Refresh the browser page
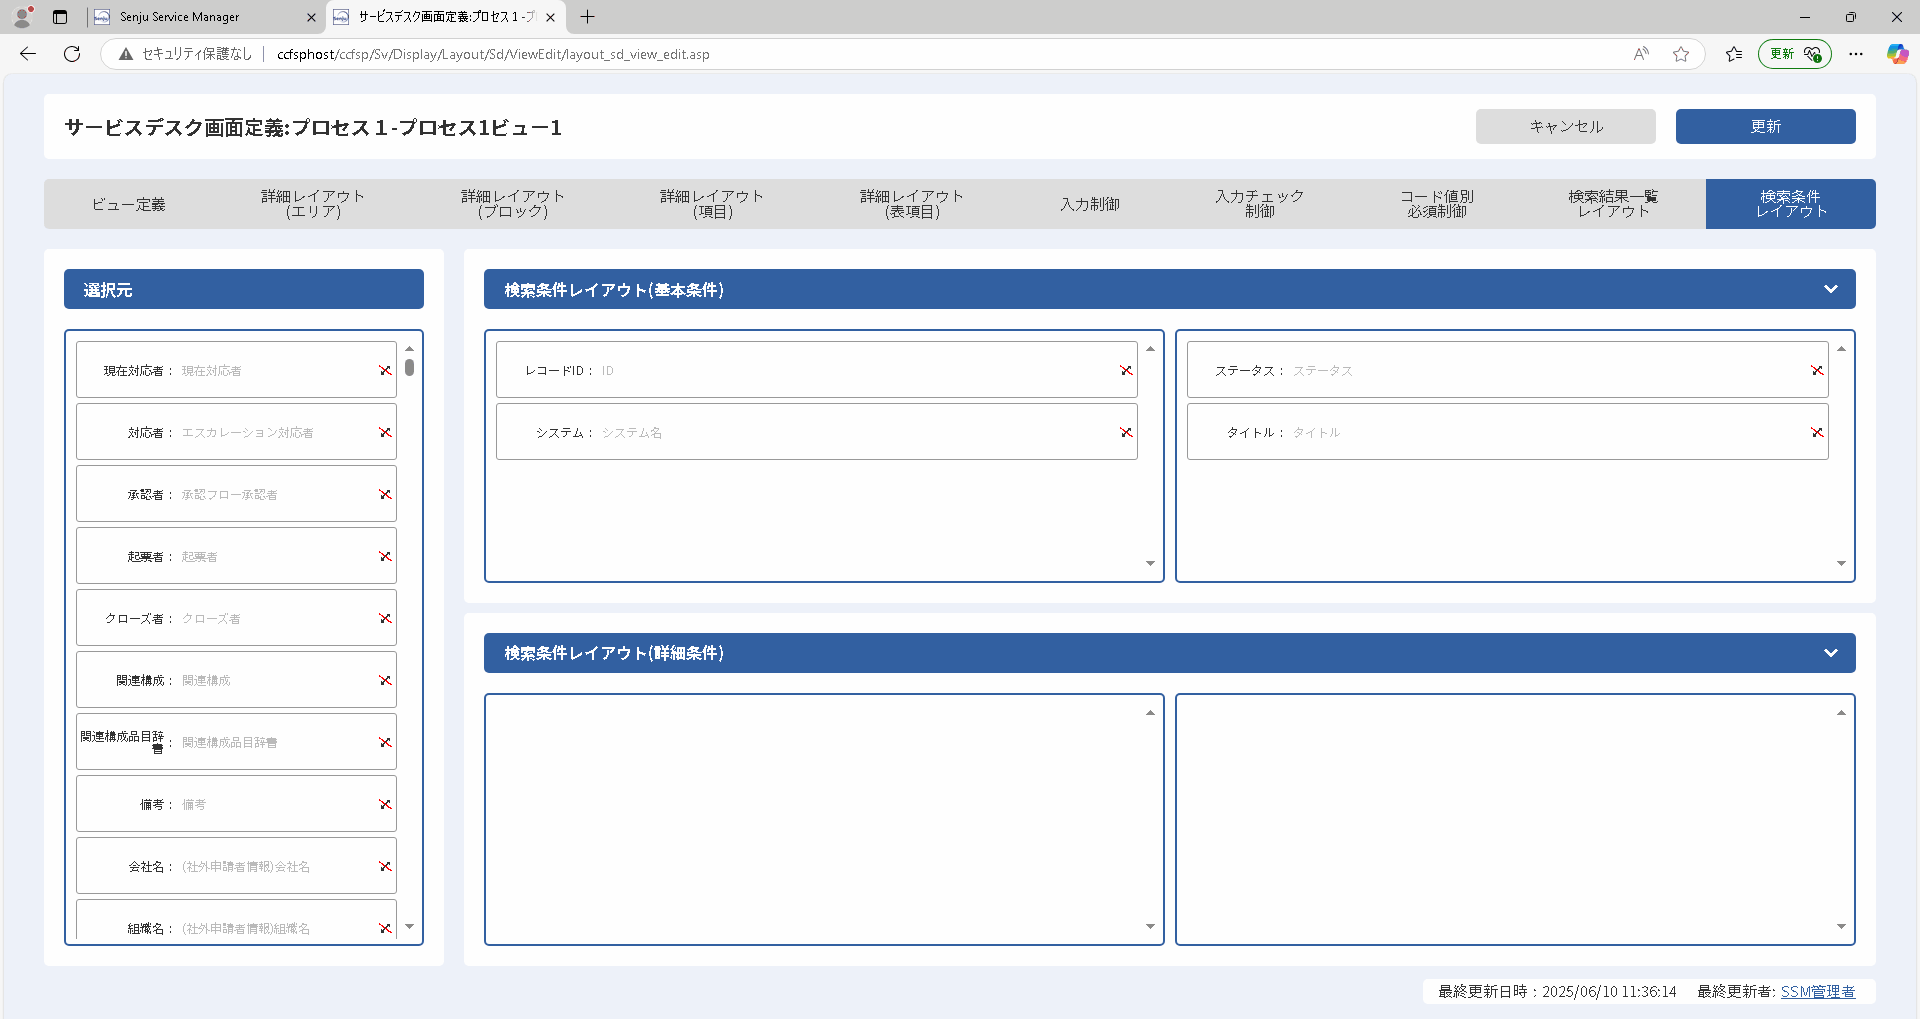 [72, 54]
